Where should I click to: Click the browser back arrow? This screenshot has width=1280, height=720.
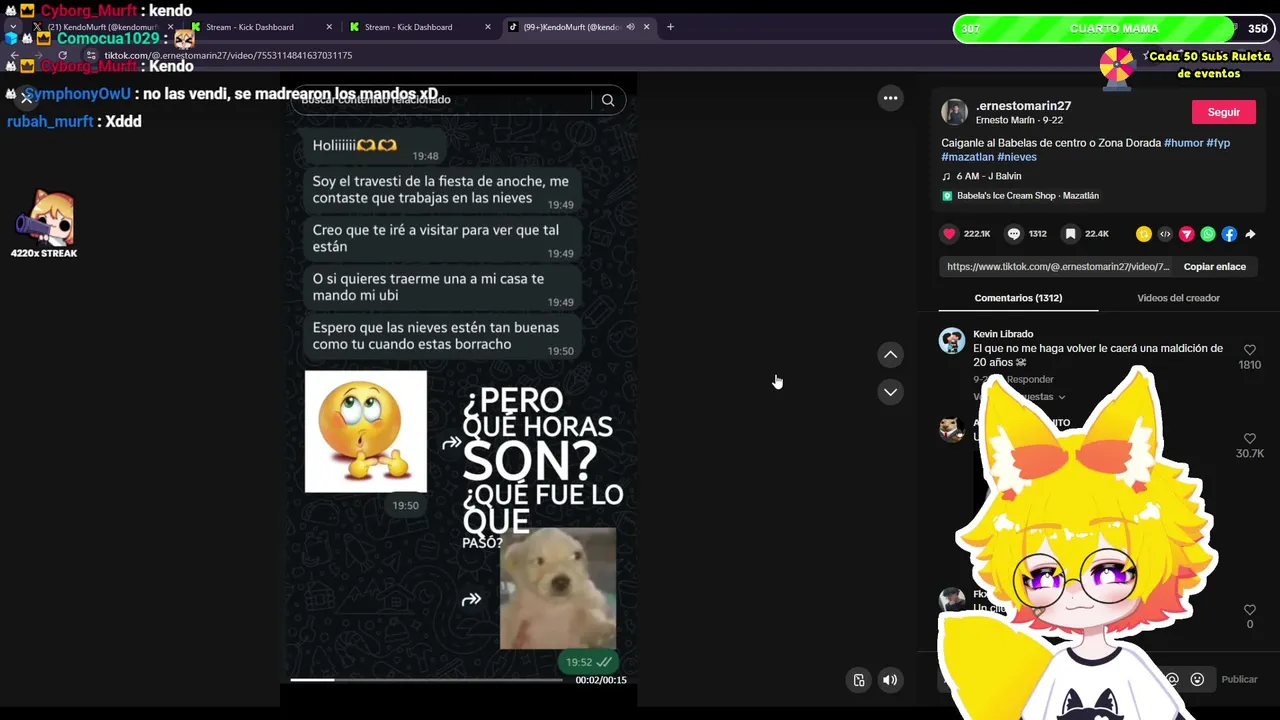pyautogui.click(x=14, y=56)
